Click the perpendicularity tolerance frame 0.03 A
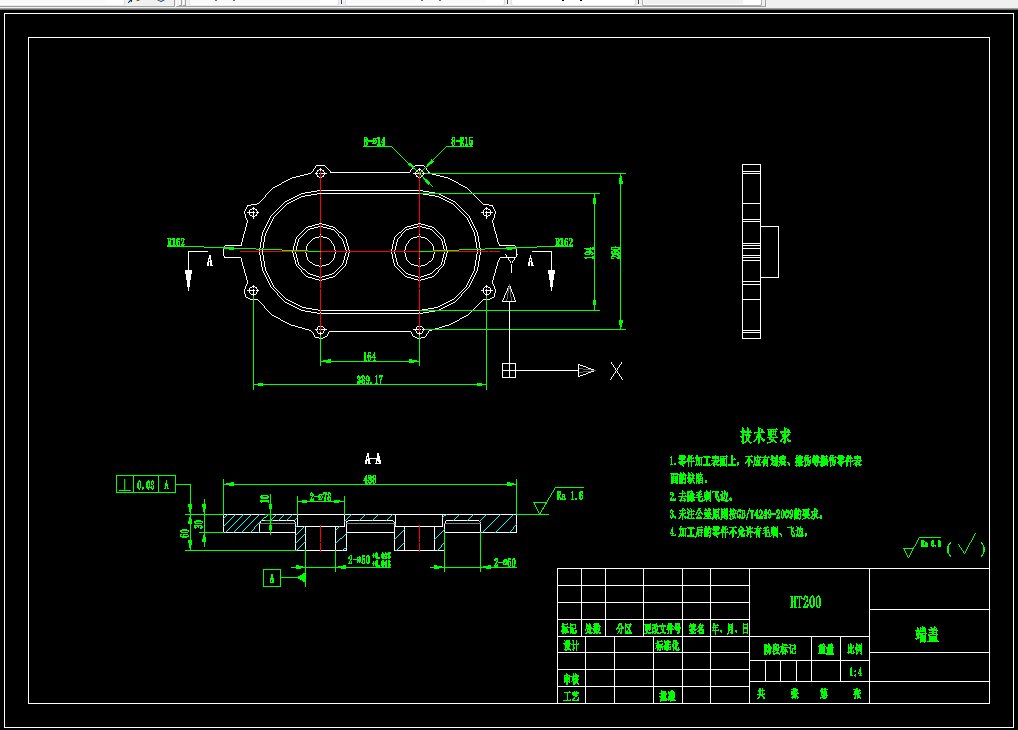1018x730 pixels. (146, 485)
